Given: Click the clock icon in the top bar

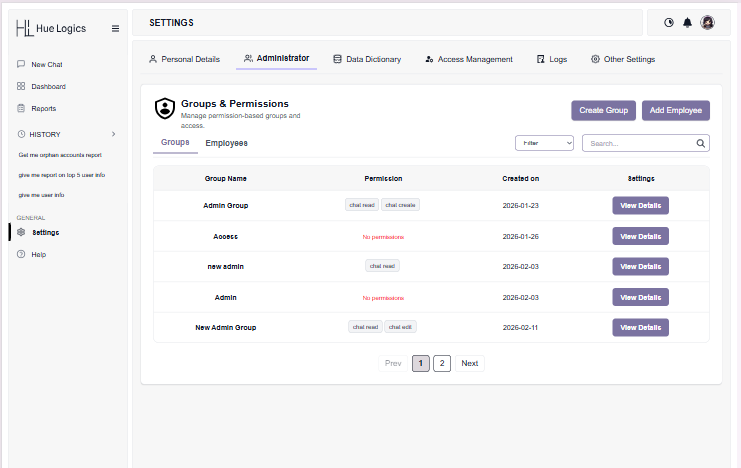Looking at the screenshot, I should click(x=669, y=22).
